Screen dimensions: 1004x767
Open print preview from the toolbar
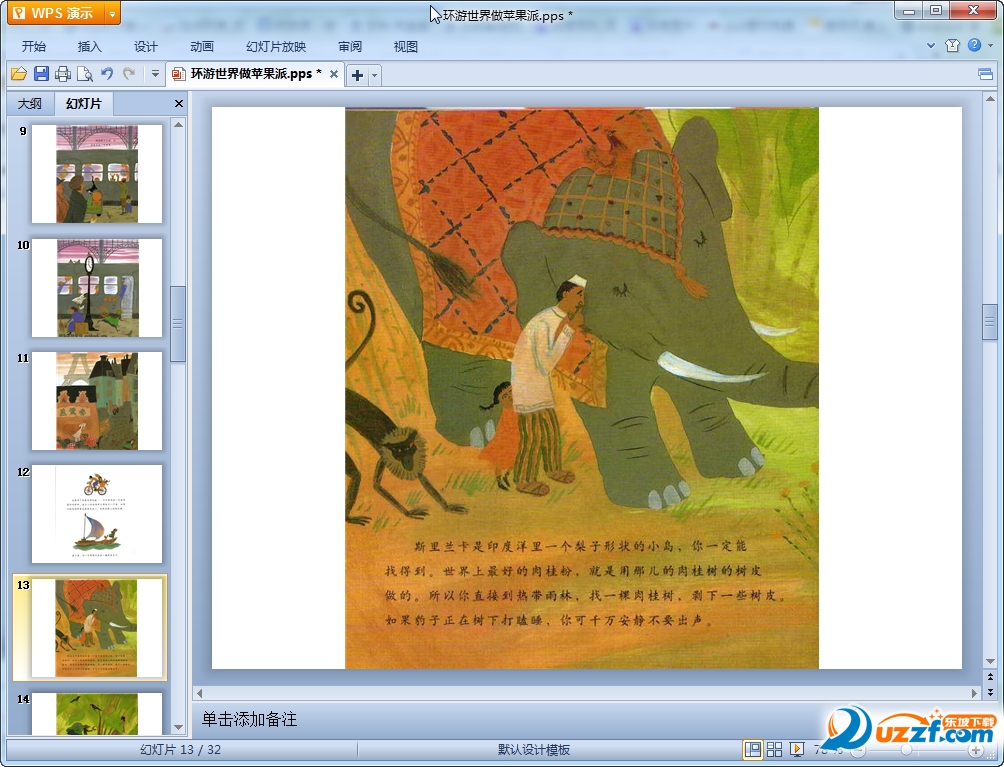[x=85, y=74]
